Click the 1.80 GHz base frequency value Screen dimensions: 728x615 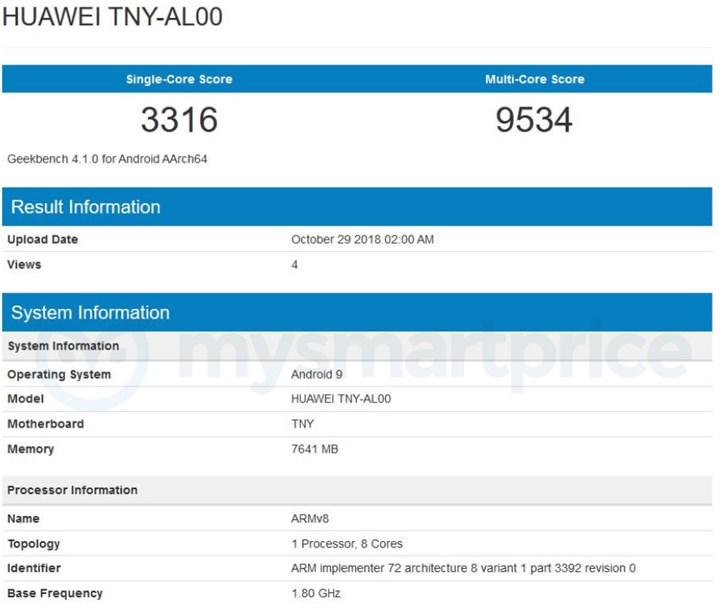pyautogui.click(x=315, y=594)
